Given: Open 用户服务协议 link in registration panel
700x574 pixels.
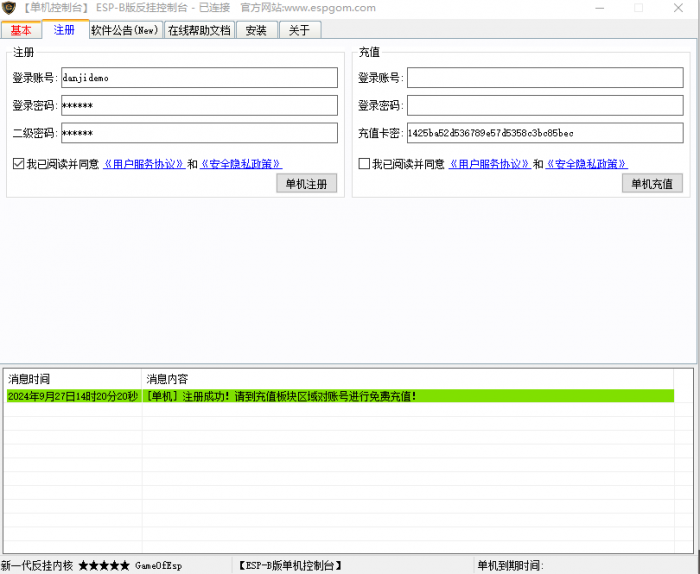Looking at the screenshot, I should [144, 164].
